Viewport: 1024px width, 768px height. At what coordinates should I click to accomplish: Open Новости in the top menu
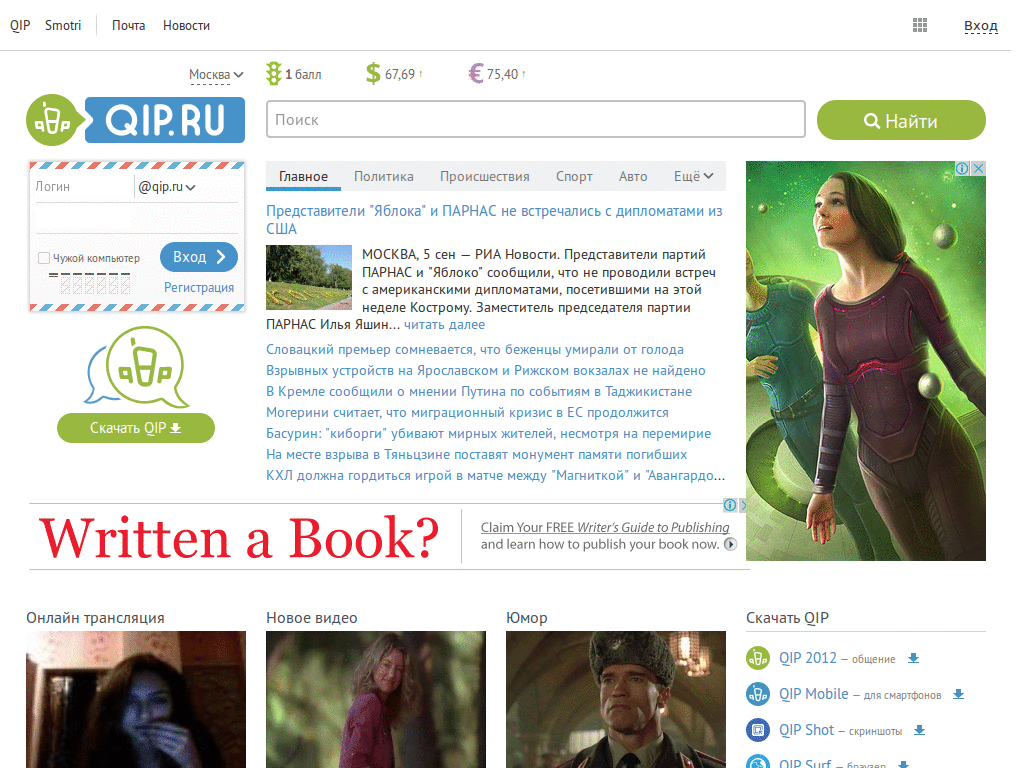pos(186,25)
